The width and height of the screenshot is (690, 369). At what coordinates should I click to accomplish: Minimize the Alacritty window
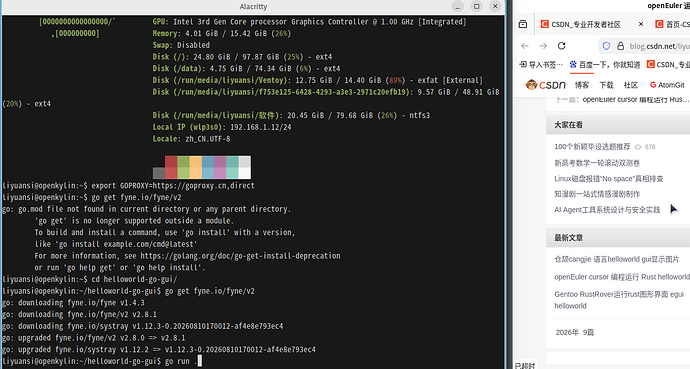coord(458,6)
